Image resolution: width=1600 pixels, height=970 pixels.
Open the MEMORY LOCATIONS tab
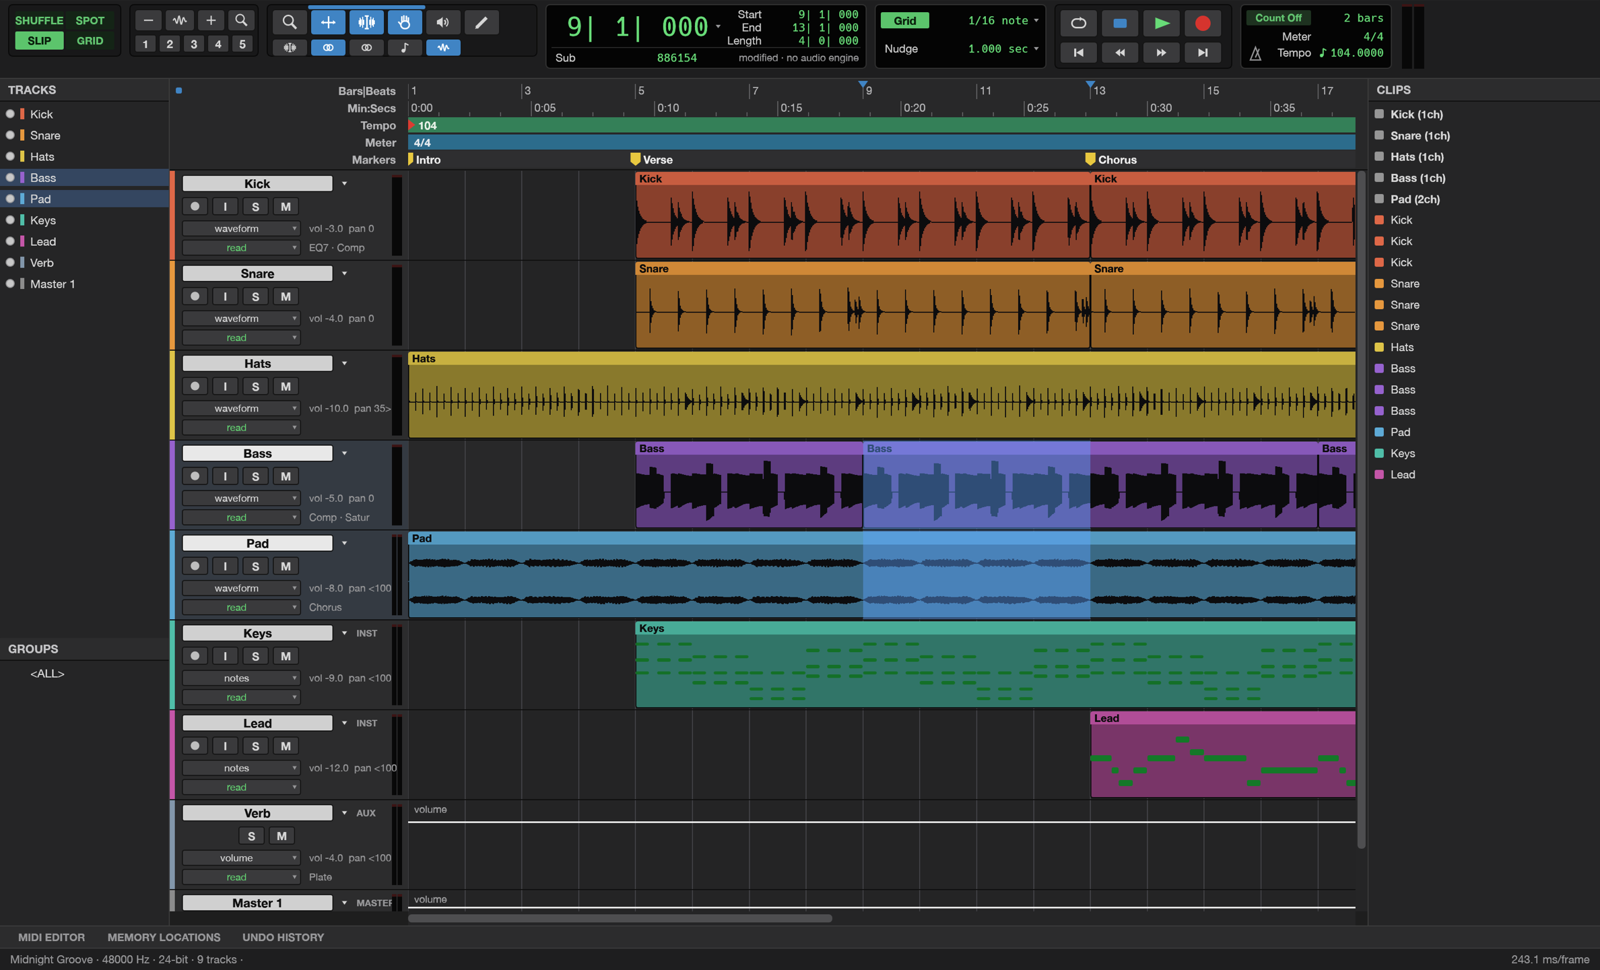point(164,937)
